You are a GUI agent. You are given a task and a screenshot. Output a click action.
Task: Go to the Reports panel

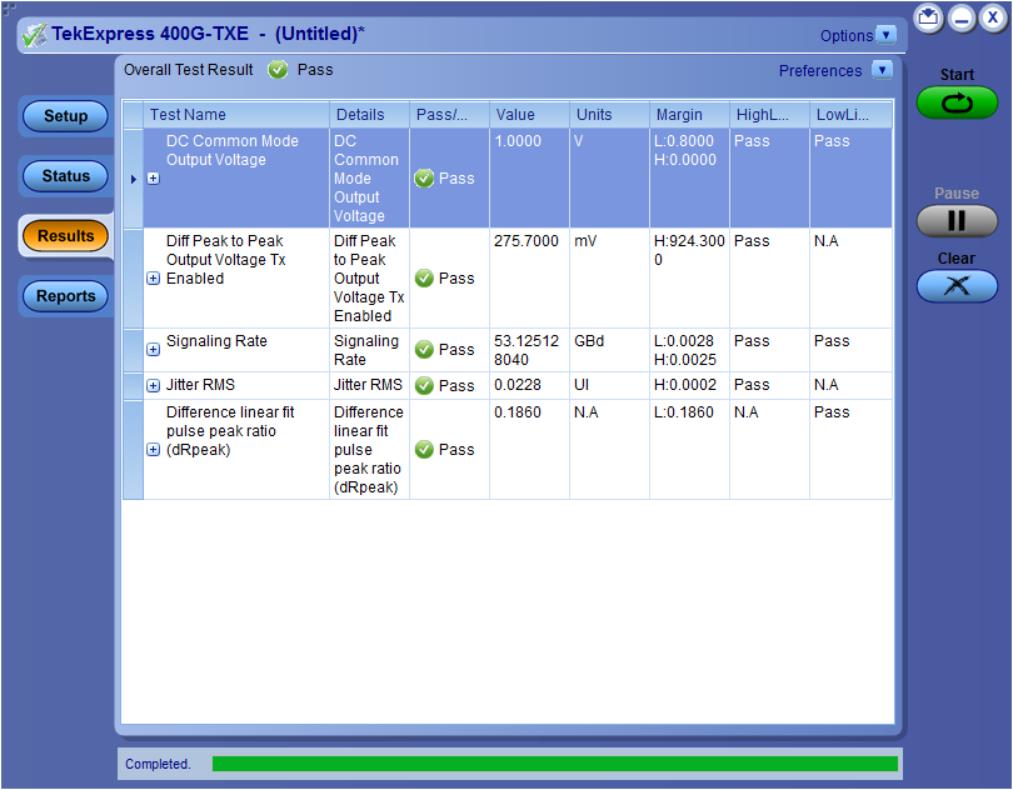64,296
